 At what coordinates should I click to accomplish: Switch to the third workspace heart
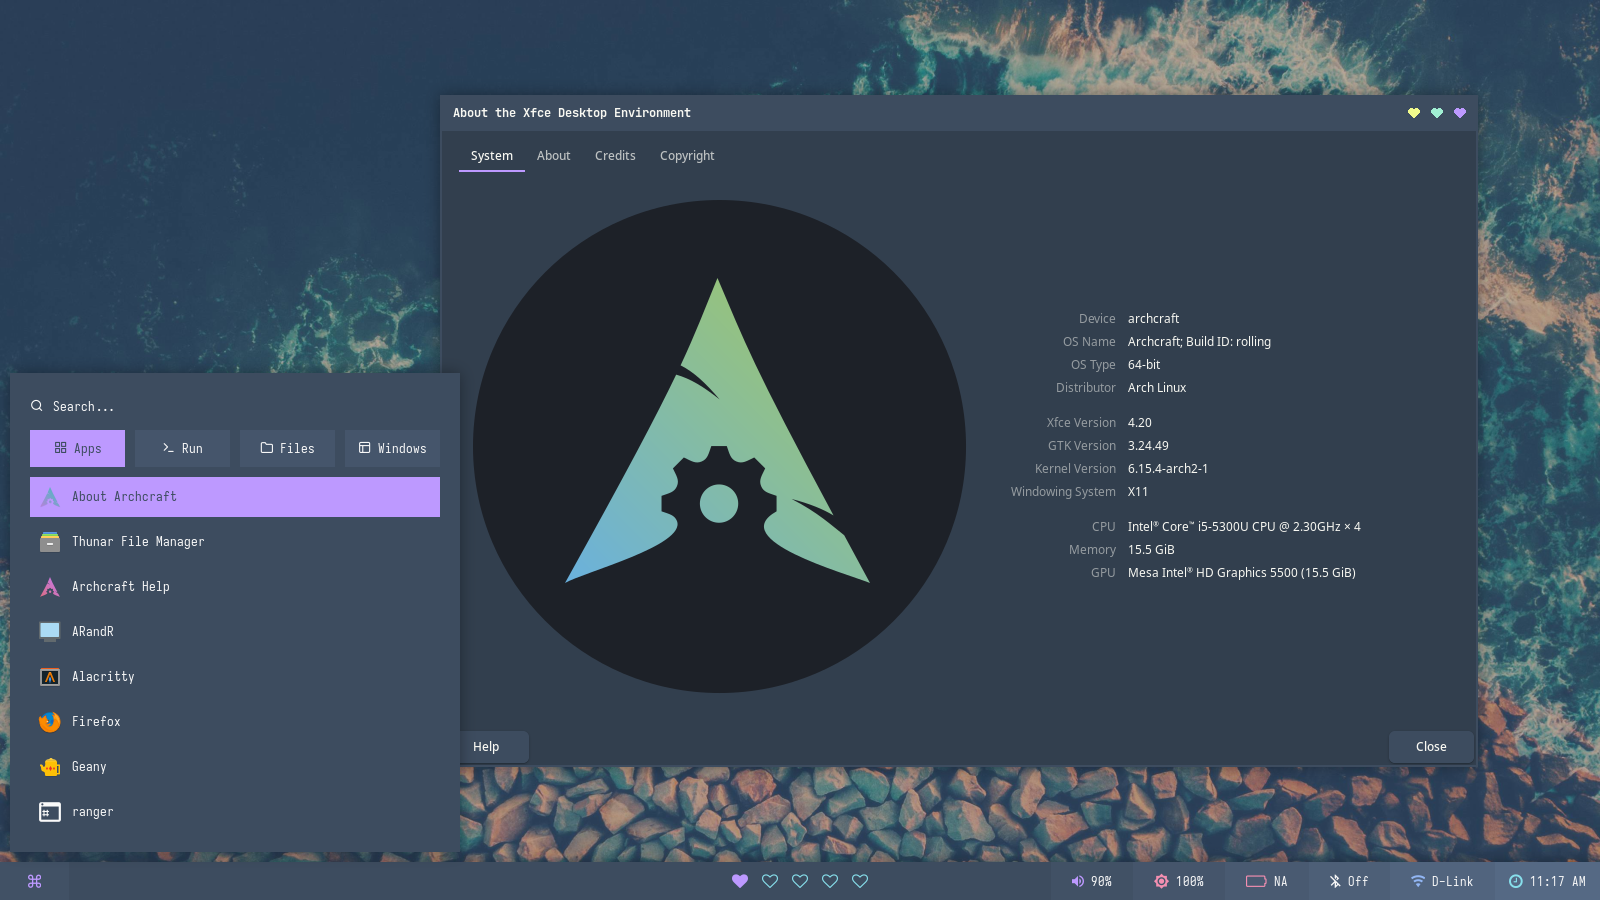pos(800,881)
